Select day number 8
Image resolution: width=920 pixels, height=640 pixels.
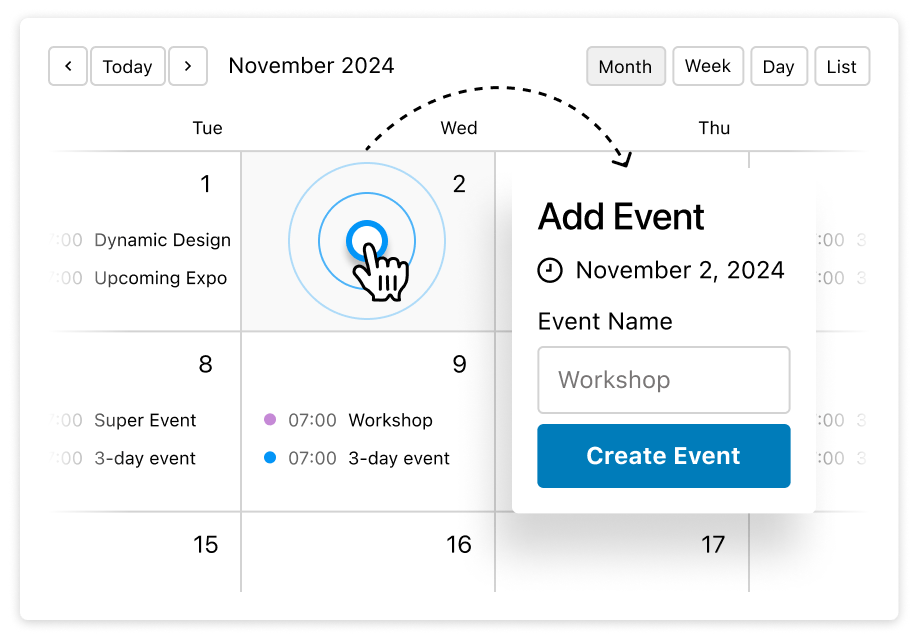205,364
